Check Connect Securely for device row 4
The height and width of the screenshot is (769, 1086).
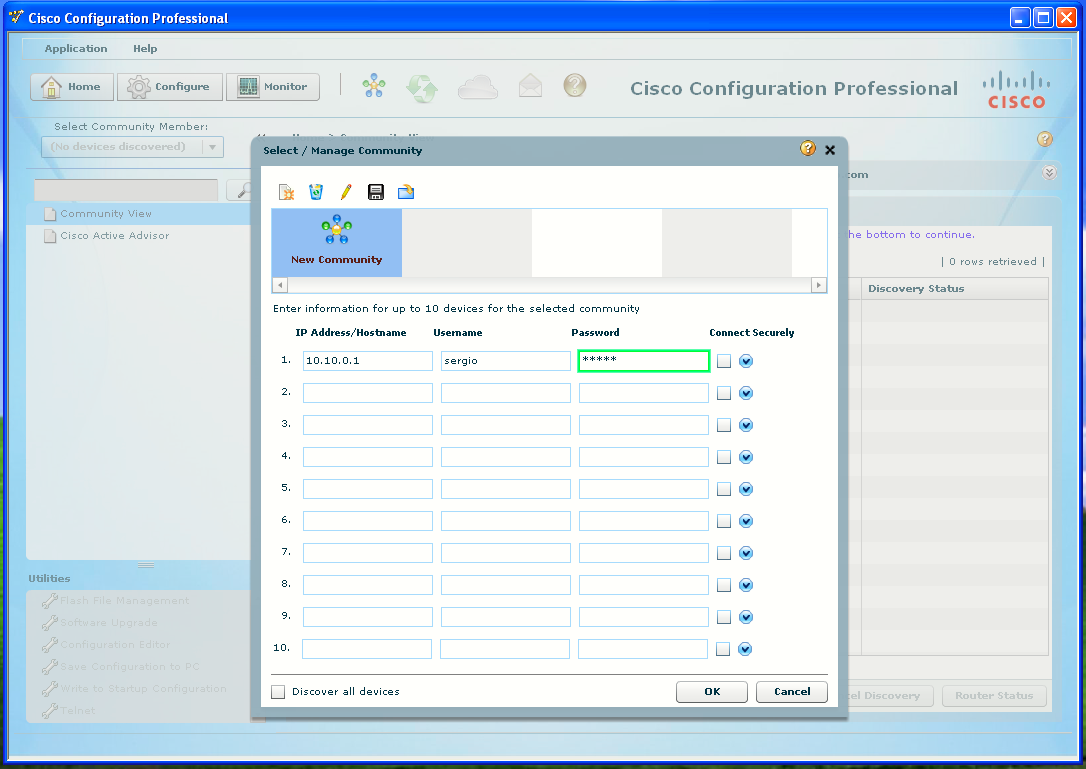pos(724,457)
